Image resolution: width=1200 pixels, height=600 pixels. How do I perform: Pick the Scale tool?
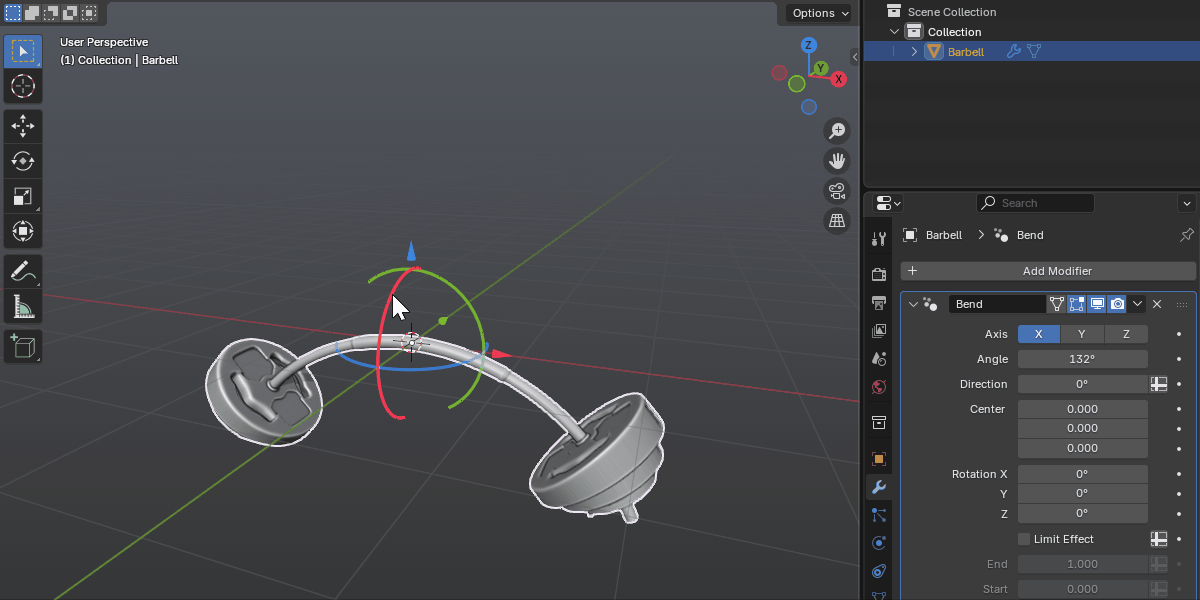(x=22, y=196)
